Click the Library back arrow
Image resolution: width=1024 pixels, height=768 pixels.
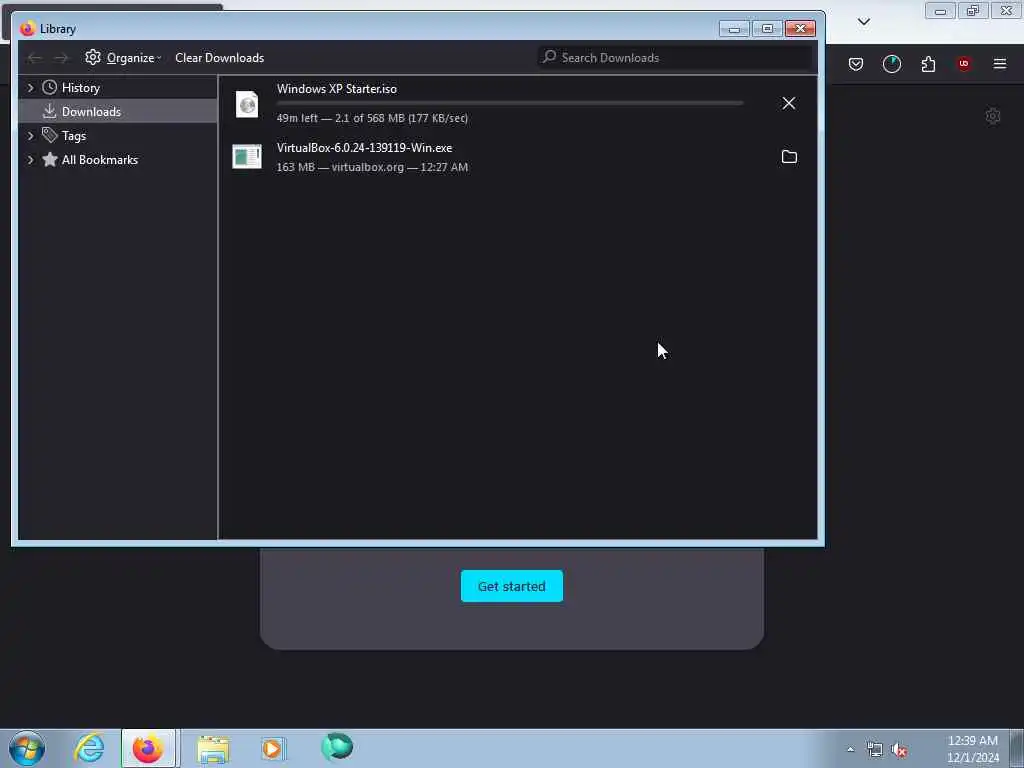[35, 58]
